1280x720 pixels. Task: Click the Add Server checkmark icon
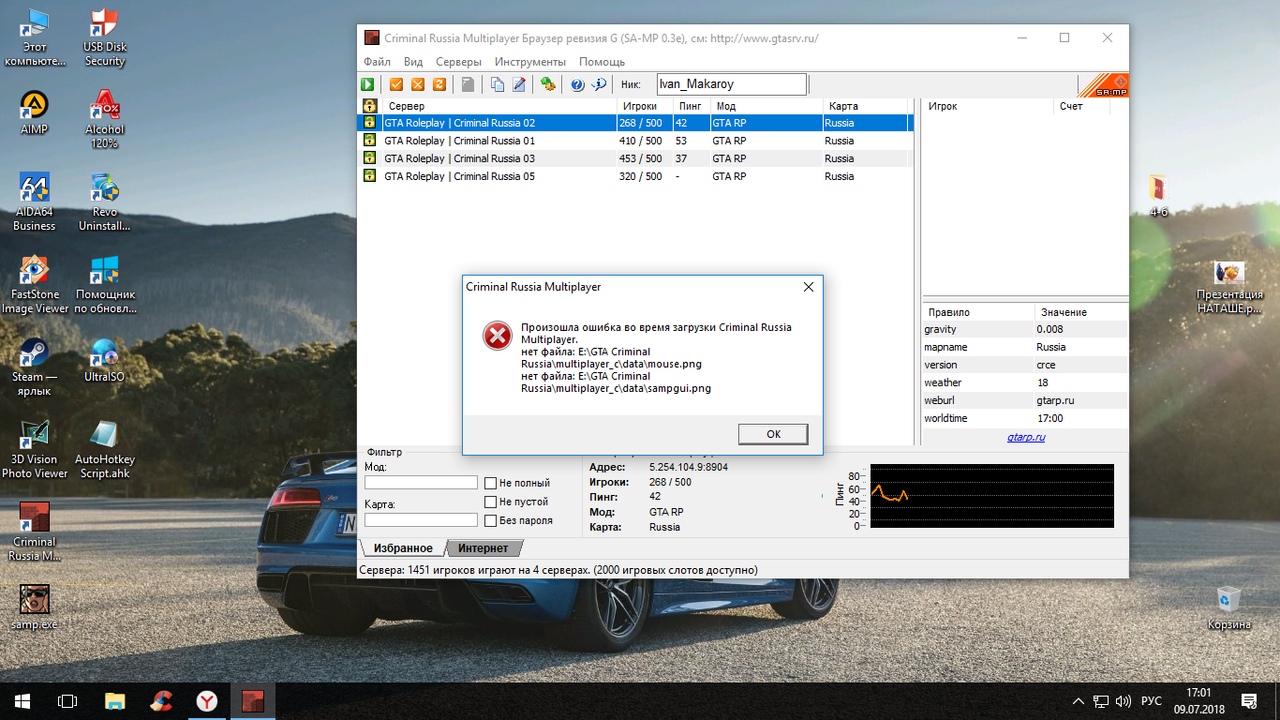[x=396, y=85]
